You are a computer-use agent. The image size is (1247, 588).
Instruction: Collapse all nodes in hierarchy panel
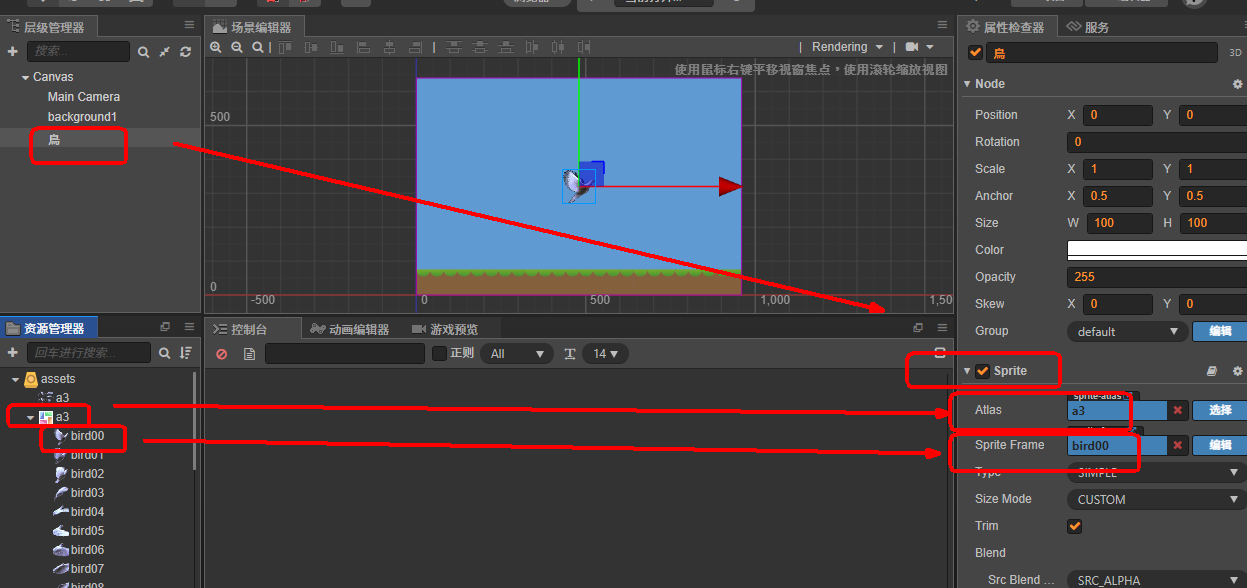pos(165,51)
